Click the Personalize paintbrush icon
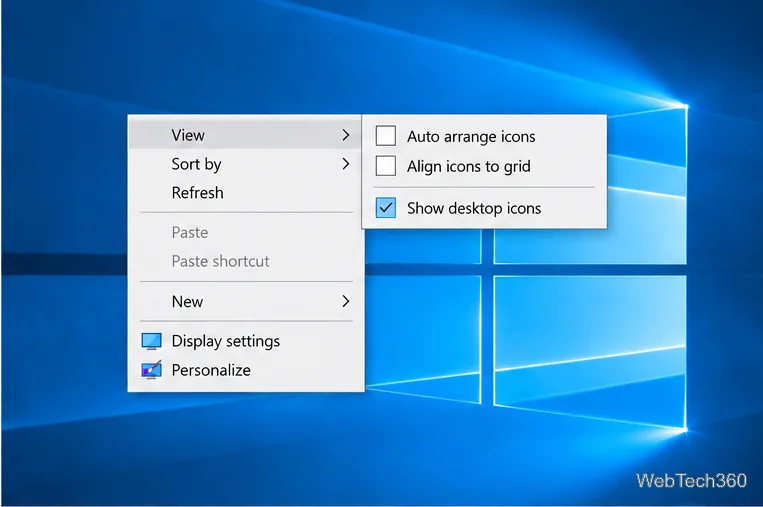The height and width of the screenshot is (507, 763). click(x=151, y=370)
